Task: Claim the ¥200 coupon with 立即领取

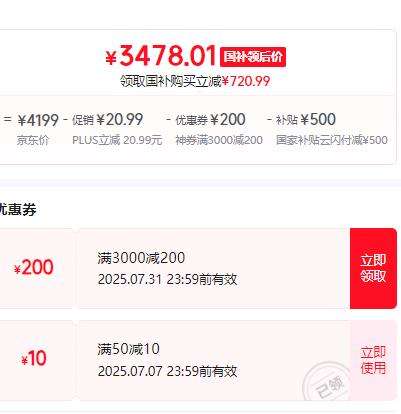Action: (373, 268)
